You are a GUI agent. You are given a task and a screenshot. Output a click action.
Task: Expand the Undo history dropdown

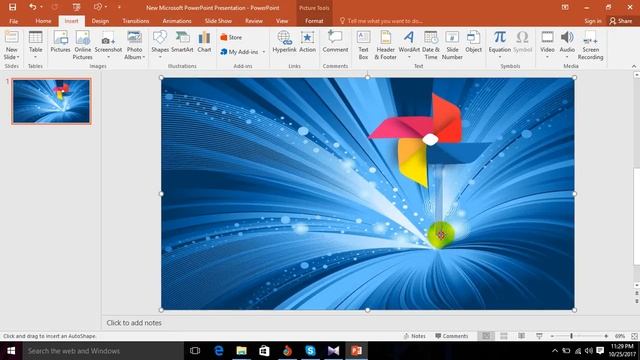(41, 7)
